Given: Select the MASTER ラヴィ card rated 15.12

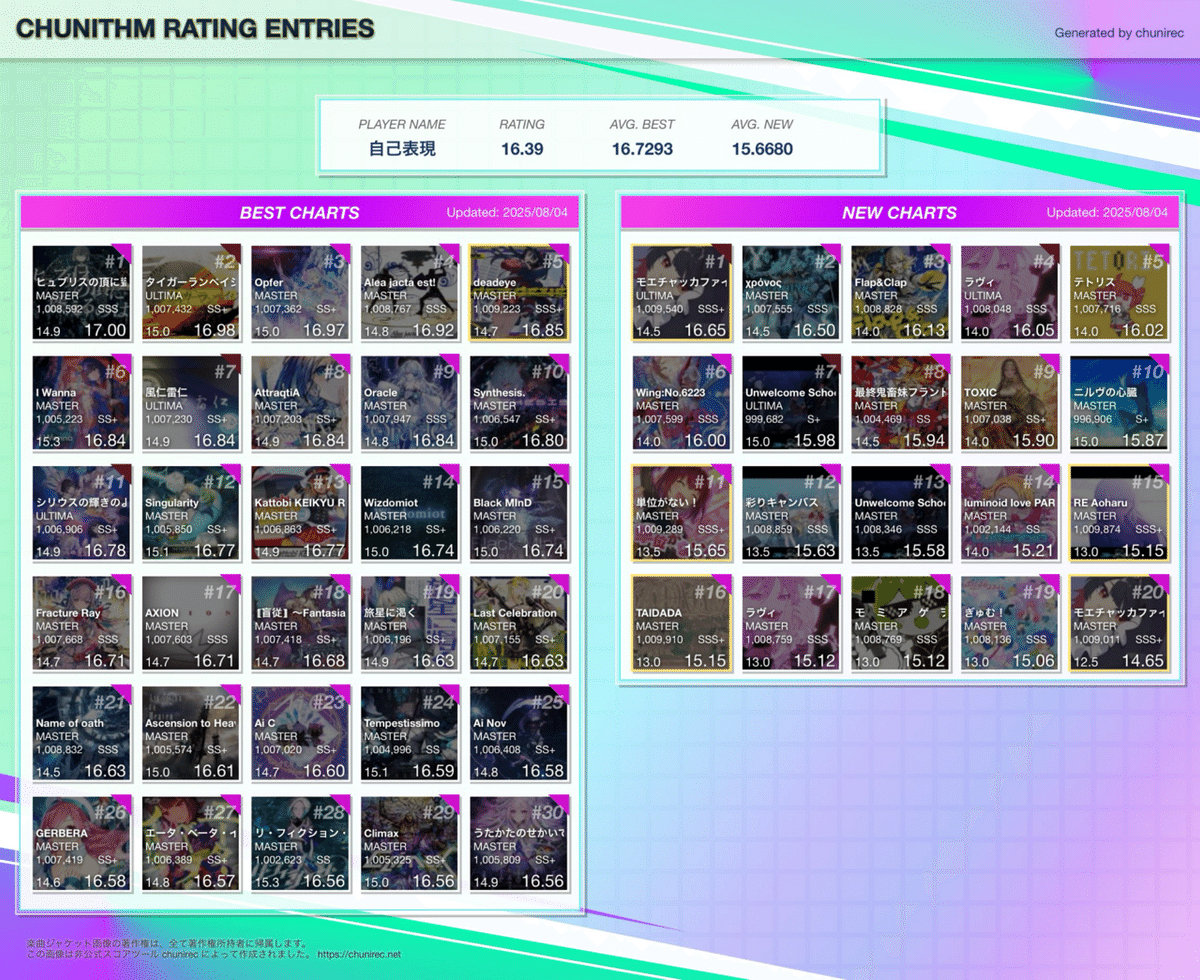Looking at the screenshot, I should click(x=791, y=623).
